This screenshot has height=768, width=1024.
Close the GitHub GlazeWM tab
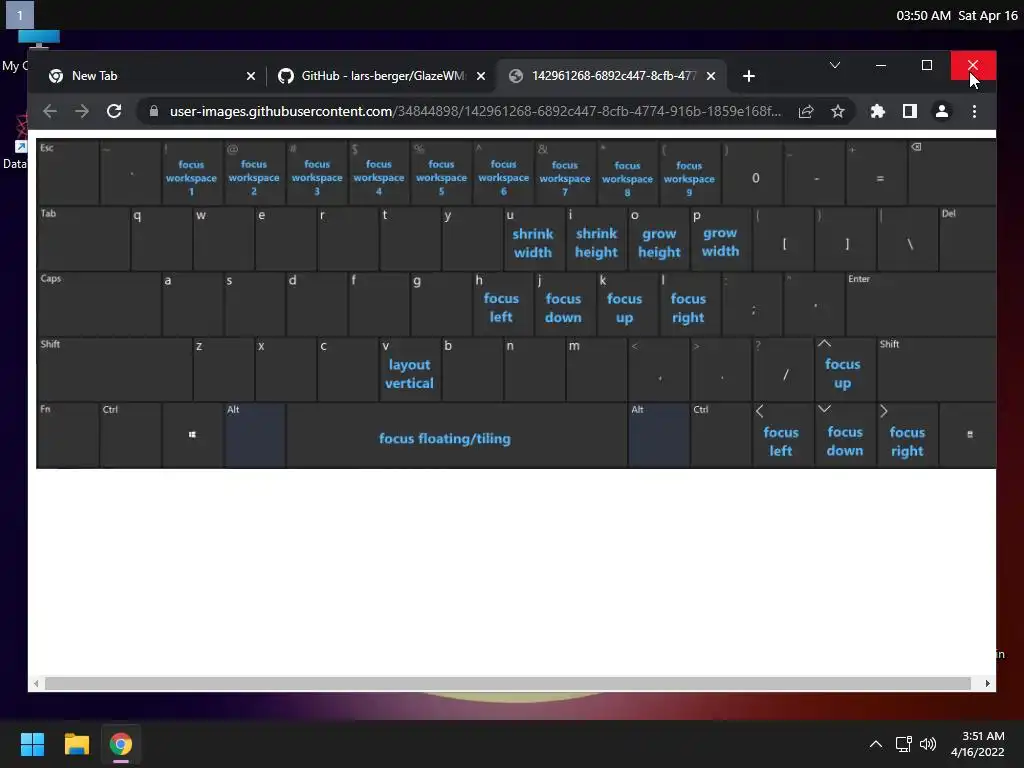(x=481, y=76)
